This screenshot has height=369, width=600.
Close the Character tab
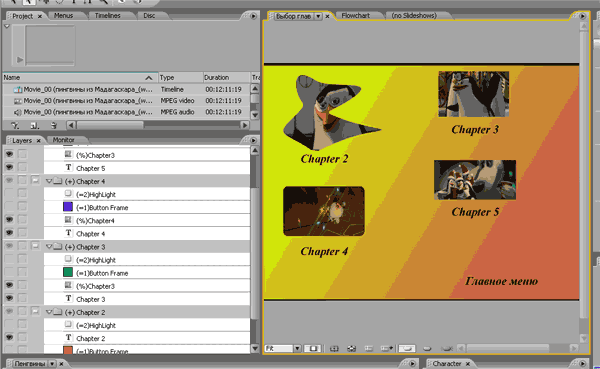coord(468,364)
